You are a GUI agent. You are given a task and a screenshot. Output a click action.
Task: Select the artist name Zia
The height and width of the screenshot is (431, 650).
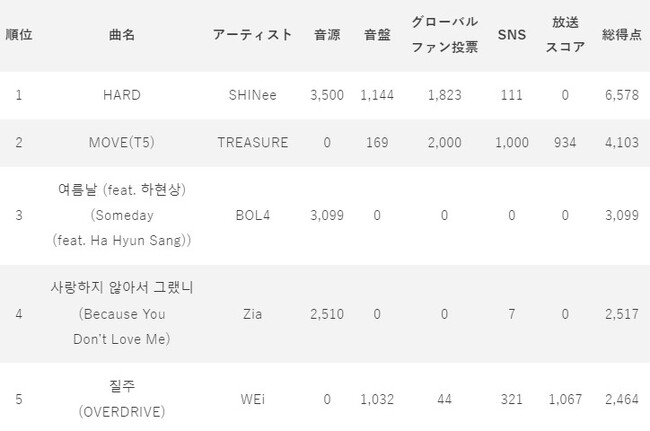(x=252, y=314)
